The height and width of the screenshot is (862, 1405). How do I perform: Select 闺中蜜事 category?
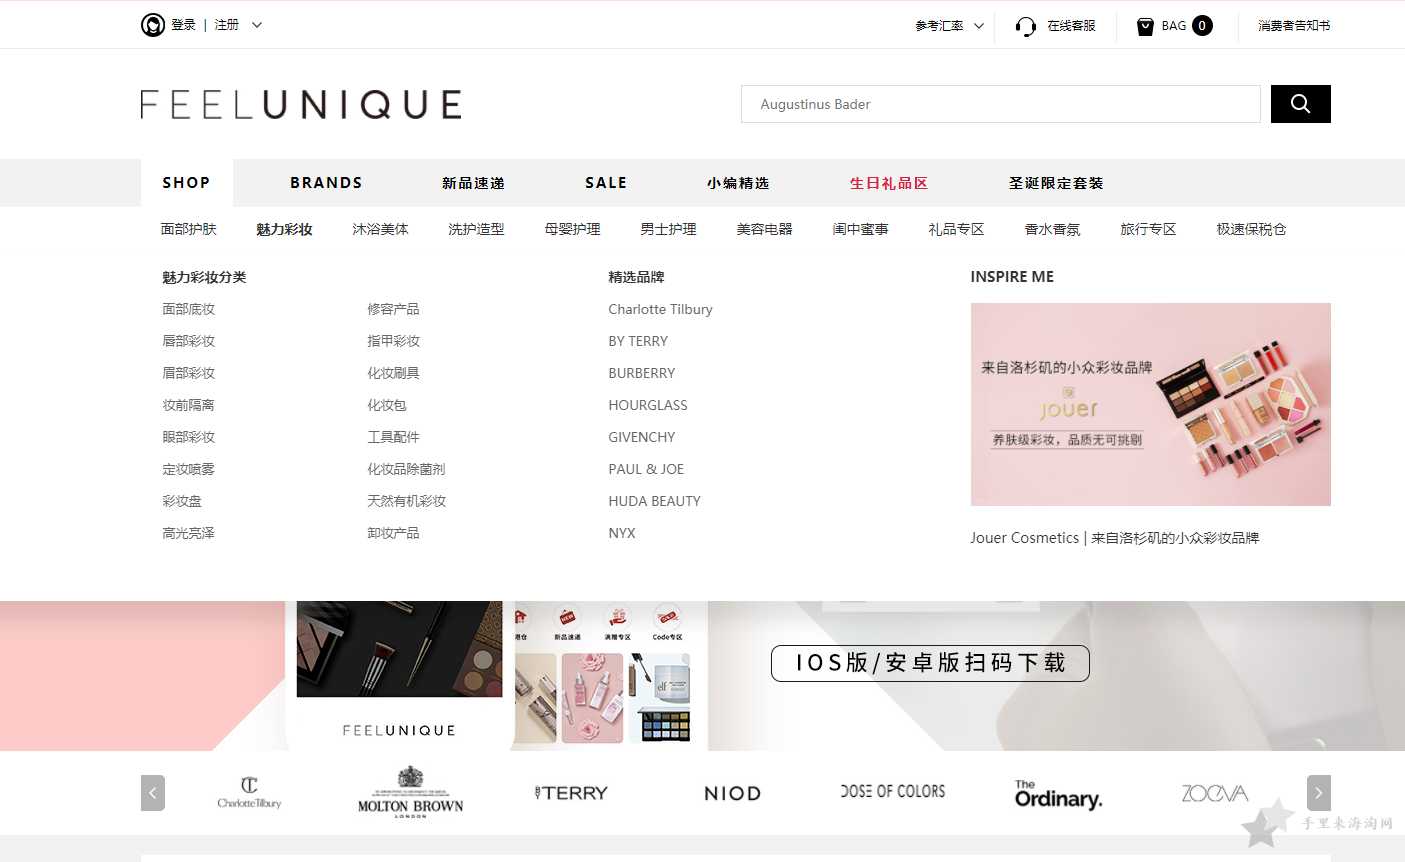pyautogui.click(x=860, y=229)
